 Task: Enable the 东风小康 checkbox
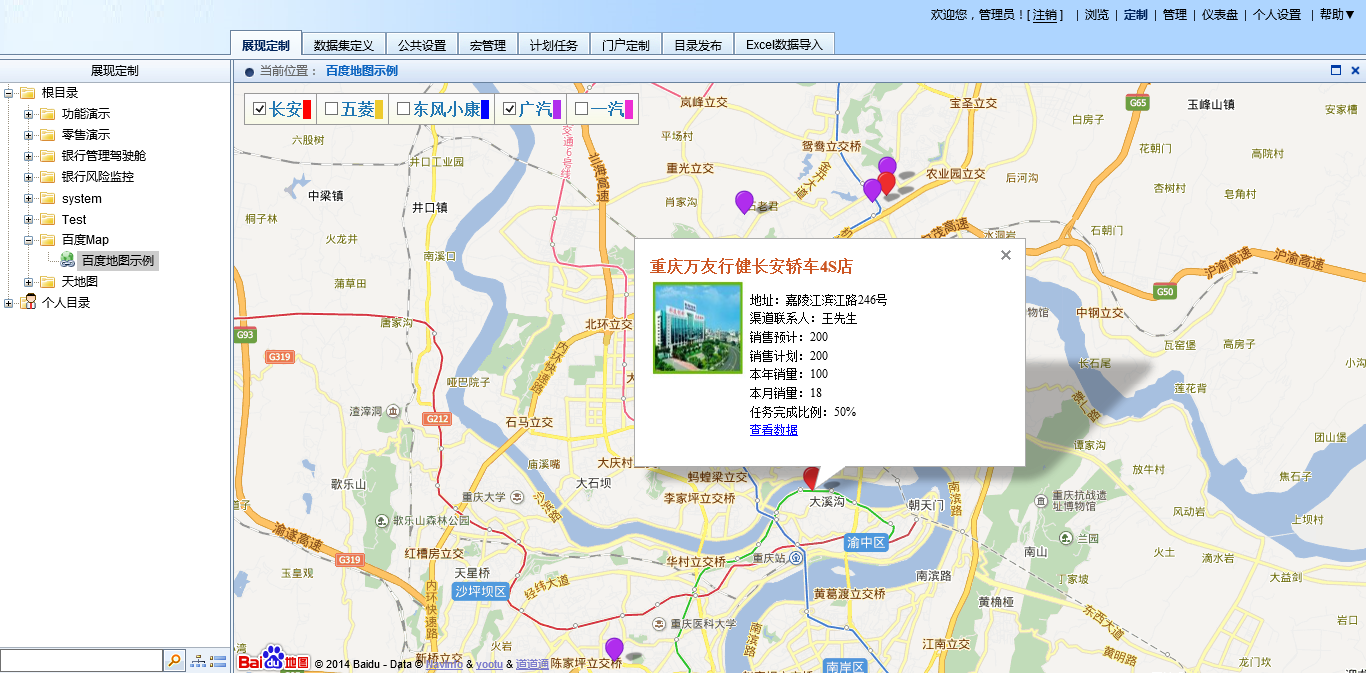click(404, 109)
